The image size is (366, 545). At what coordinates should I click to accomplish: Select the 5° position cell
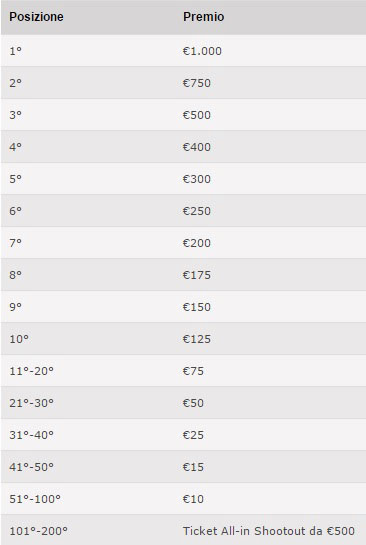[16, 179]
